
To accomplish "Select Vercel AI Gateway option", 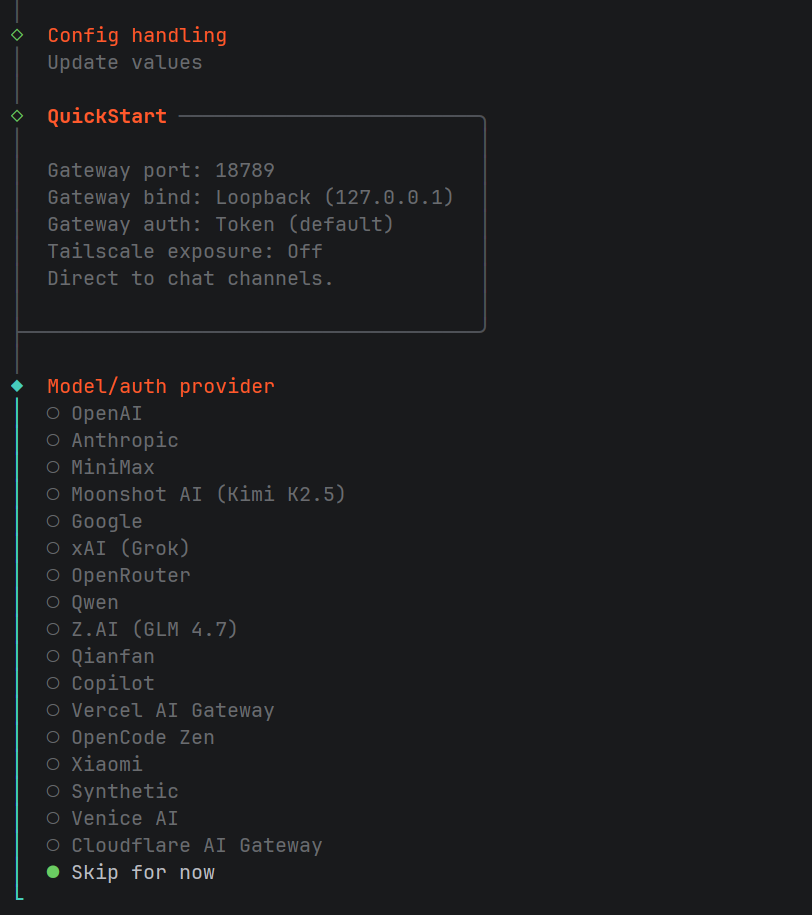I will (161, 710).
